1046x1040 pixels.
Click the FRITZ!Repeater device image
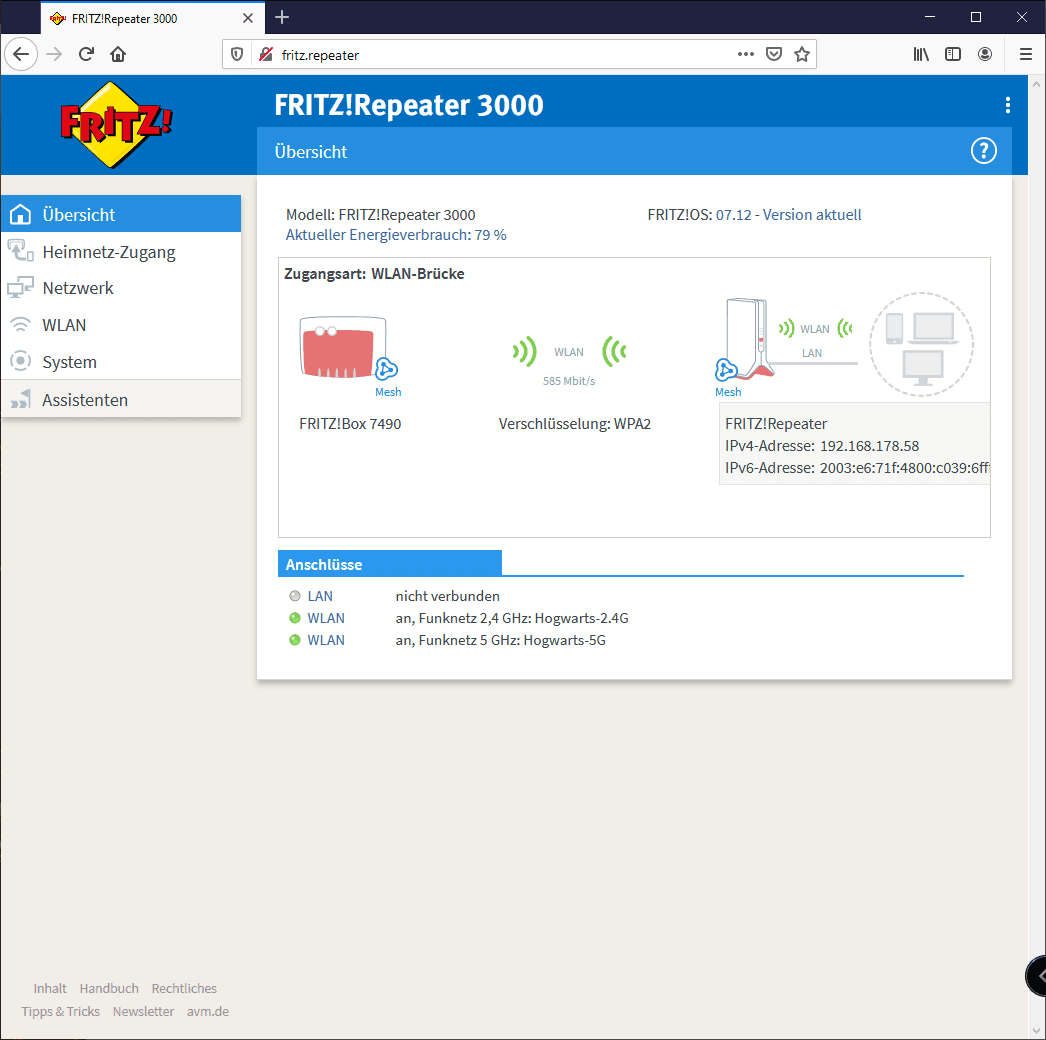point(750,339)
